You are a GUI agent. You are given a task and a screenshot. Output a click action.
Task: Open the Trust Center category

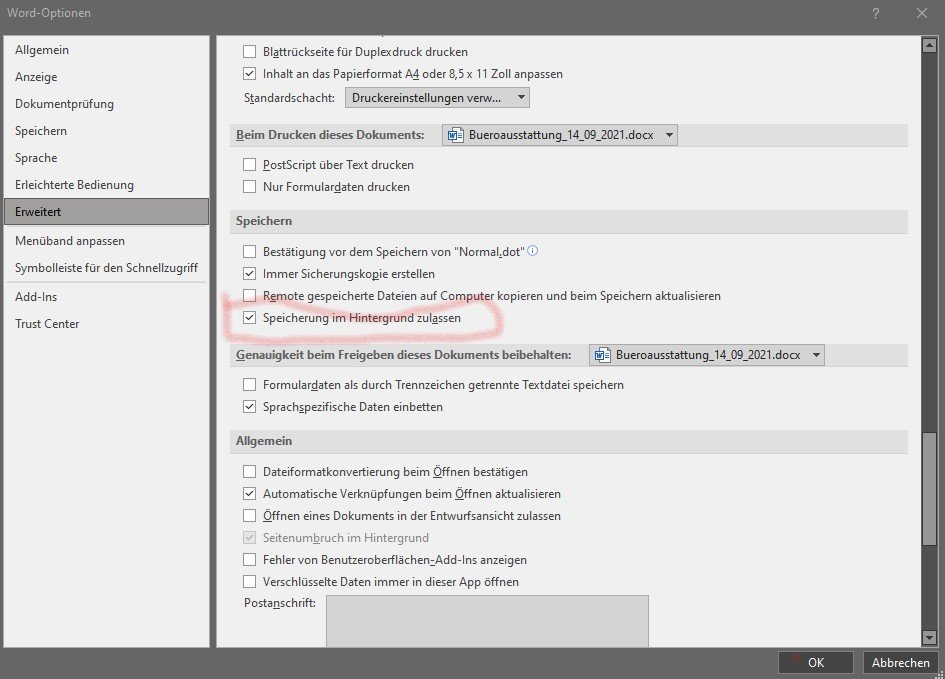click(x=106, y=324)
